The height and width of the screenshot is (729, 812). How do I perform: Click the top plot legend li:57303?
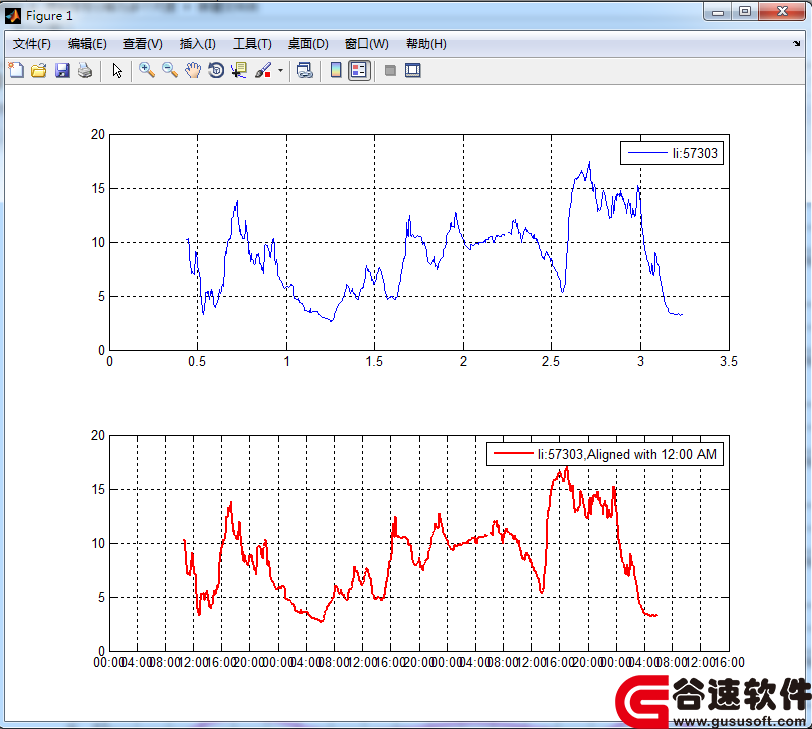tap(672, 153)
